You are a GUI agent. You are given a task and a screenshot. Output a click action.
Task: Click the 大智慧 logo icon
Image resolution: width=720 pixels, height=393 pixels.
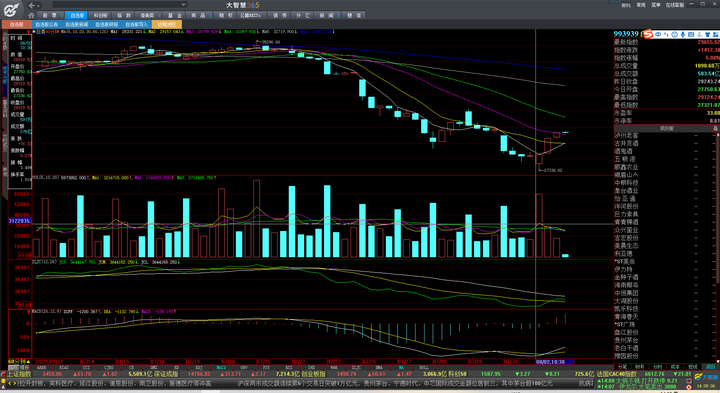click(x=11, y=9)
